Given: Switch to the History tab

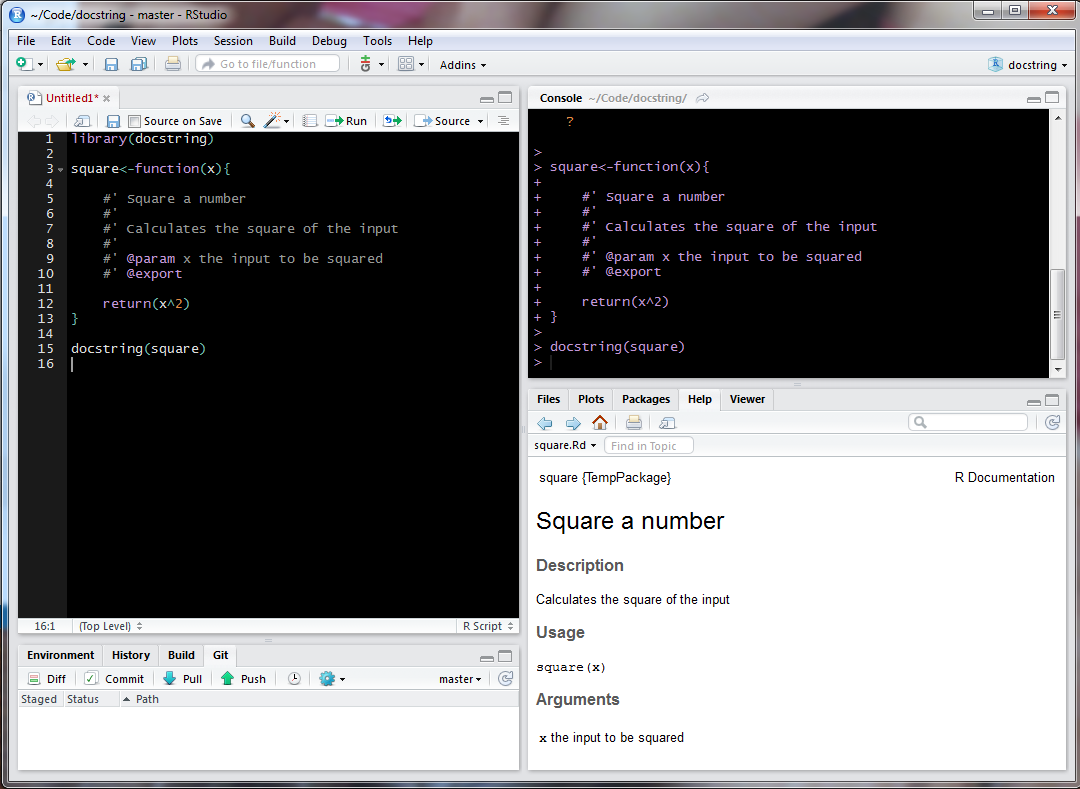Looking at the screenshot, I should (x=131, y=655).
